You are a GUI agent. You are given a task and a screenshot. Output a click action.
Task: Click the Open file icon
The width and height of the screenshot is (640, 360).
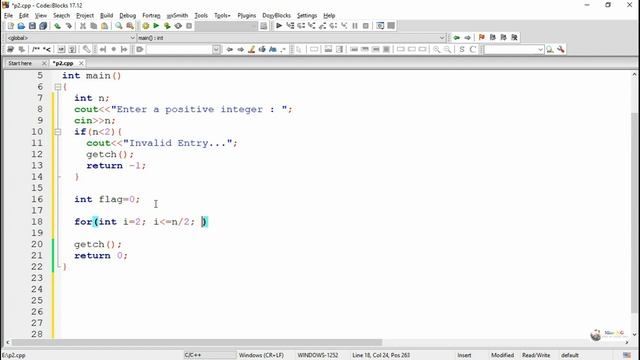[x=21, y=26]
